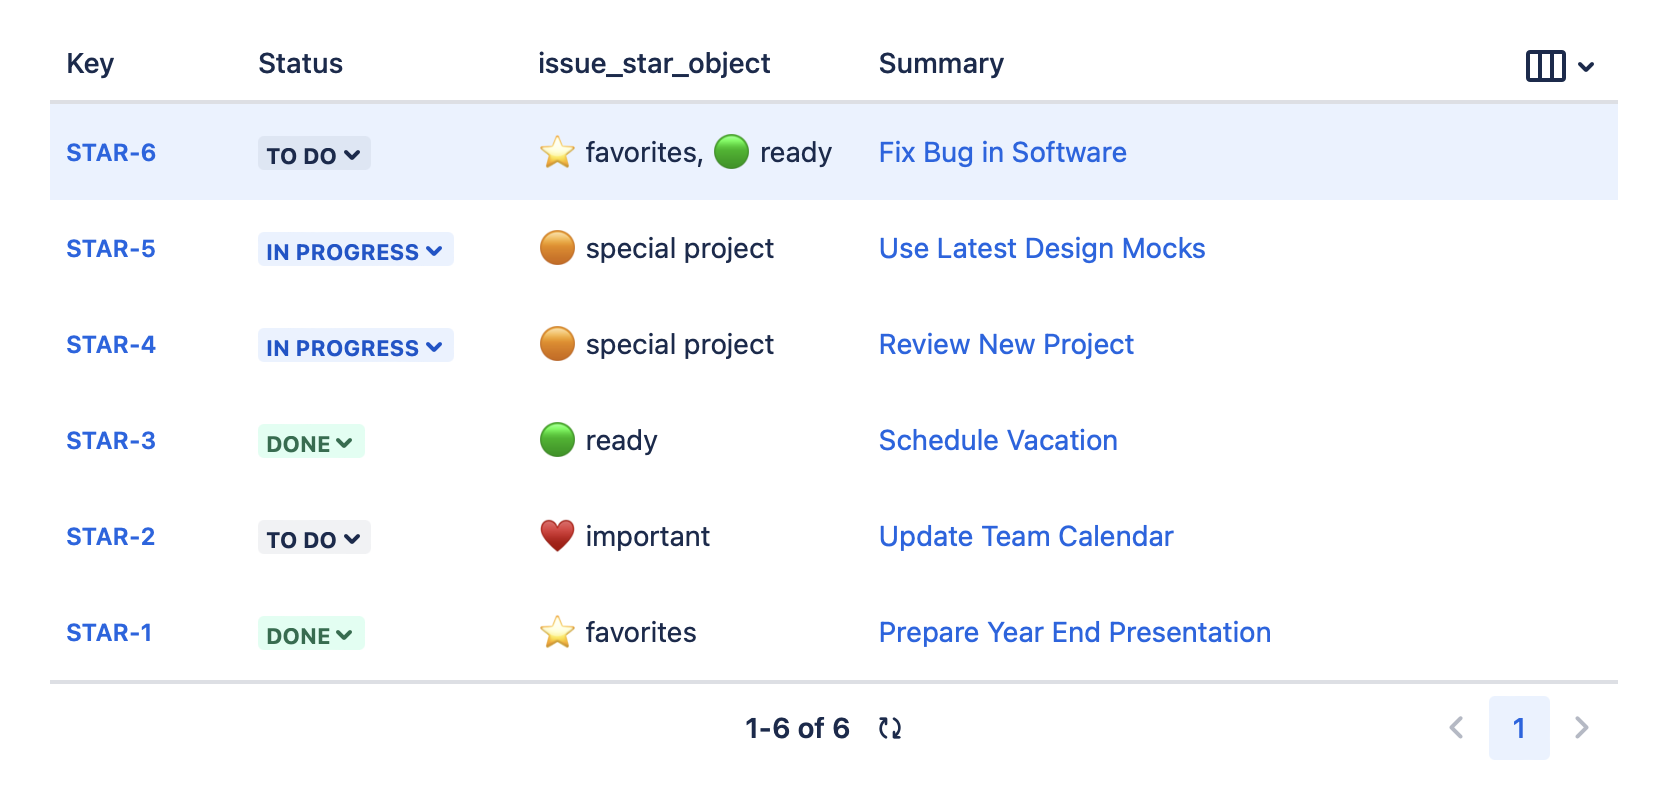Sort by the Summary column header

click(940, 64)
